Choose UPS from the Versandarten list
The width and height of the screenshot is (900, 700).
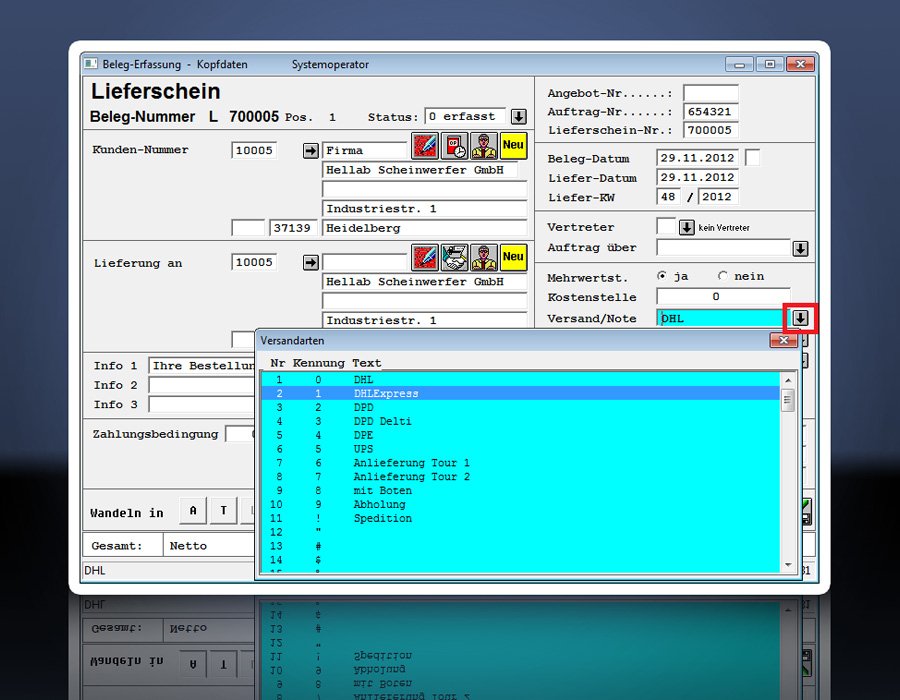362,450
